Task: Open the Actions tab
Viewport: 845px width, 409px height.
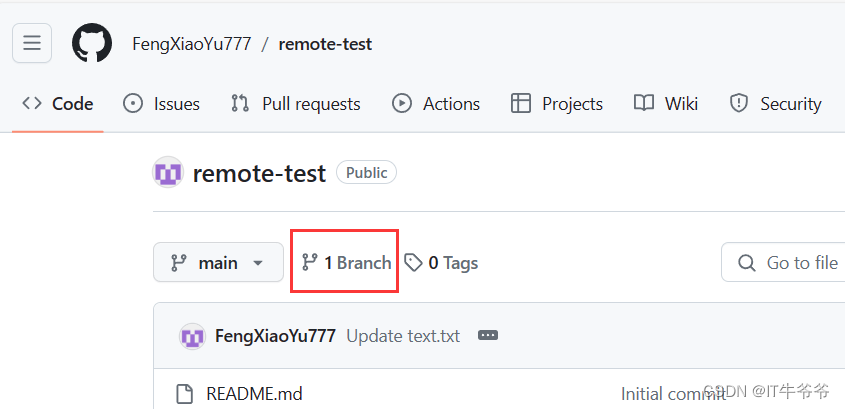Action: point(436,103)
